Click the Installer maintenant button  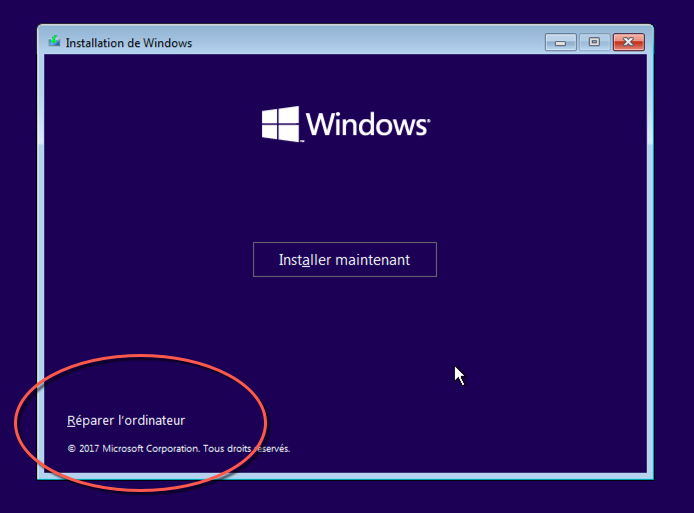point(345,259)
